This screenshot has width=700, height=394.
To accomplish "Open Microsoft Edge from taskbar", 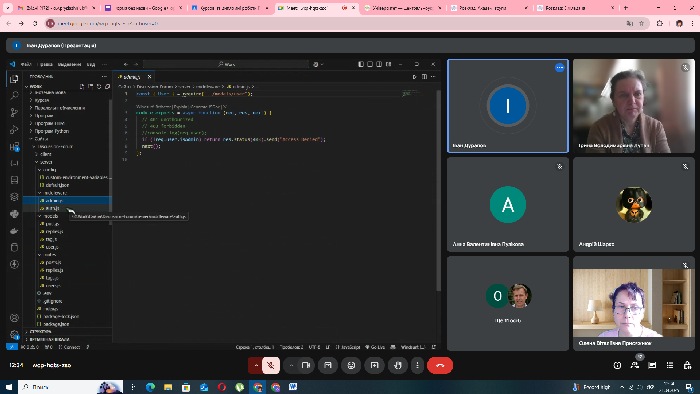I will [x=150, y=387].
